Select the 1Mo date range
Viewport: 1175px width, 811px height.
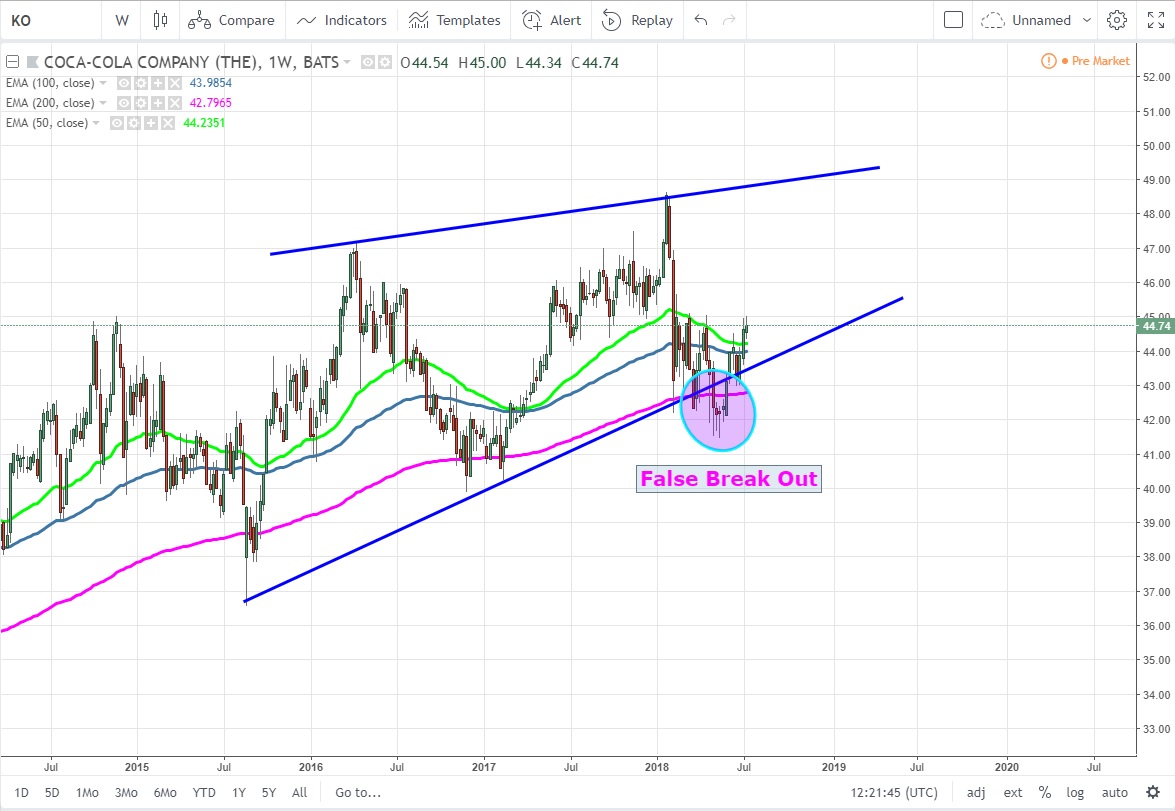[x=87, y=792]
